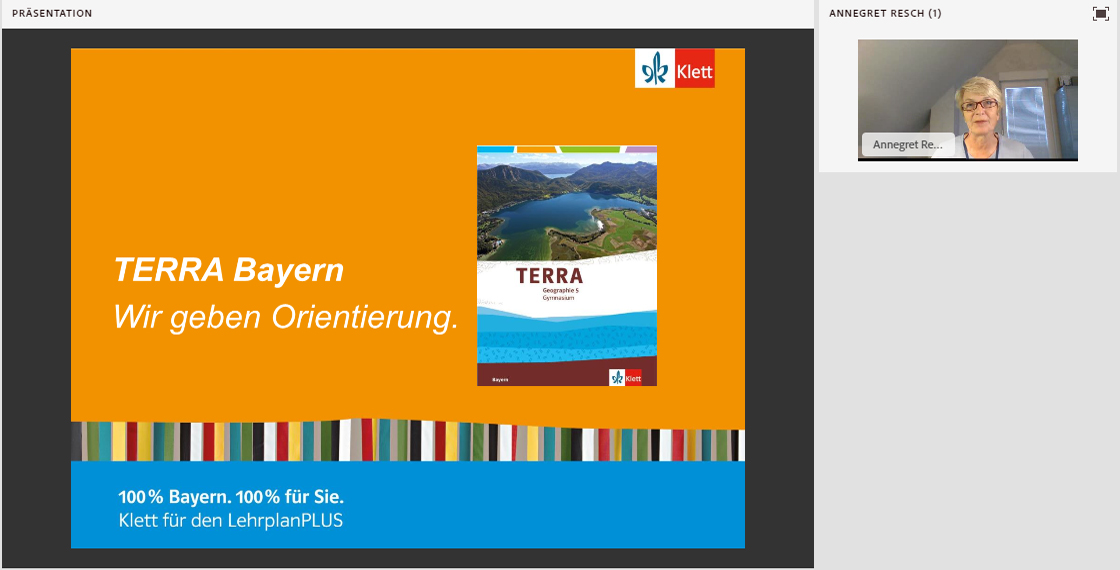The image size is (1120, 570).
Task: Click the 'TERRA' title on the book cover
Action: point(549,276)
